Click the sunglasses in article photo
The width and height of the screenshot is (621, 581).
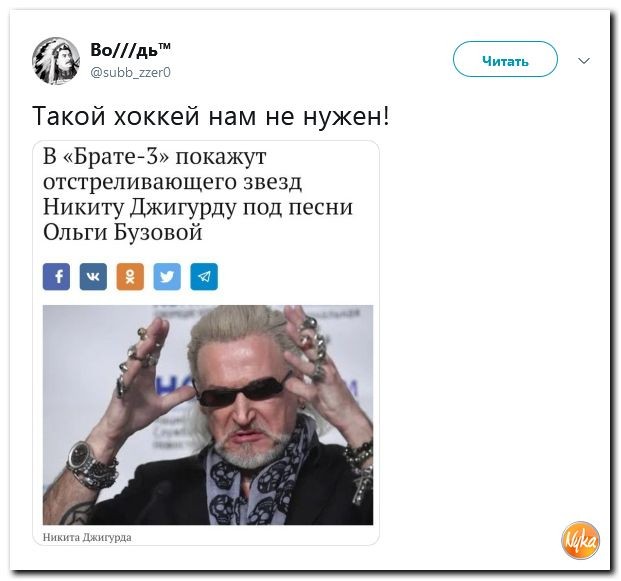244,389
